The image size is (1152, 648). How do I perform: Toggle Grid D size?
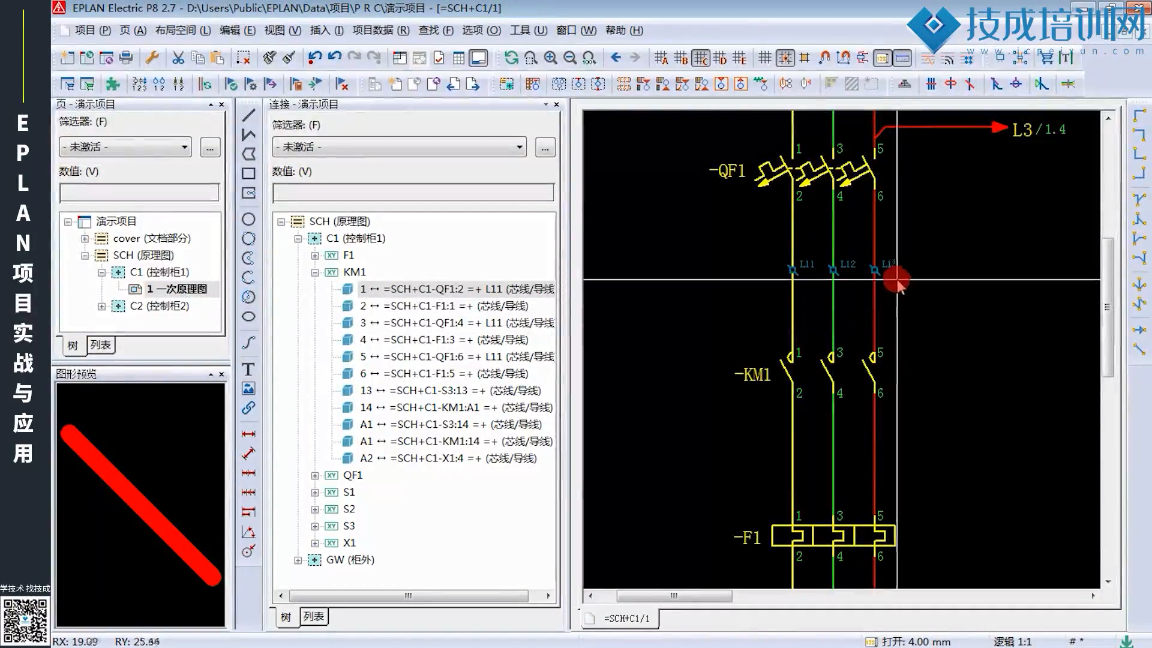click(x=720, y=57)
